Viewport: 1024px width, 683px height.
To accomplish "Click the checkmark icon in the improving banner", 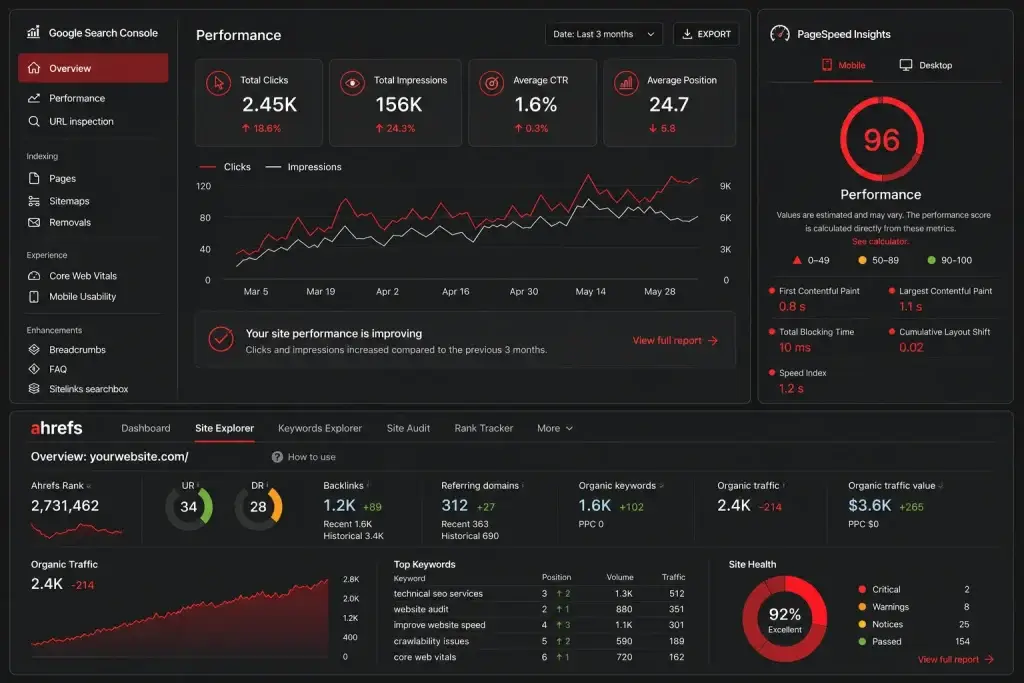I will [221, 339].
